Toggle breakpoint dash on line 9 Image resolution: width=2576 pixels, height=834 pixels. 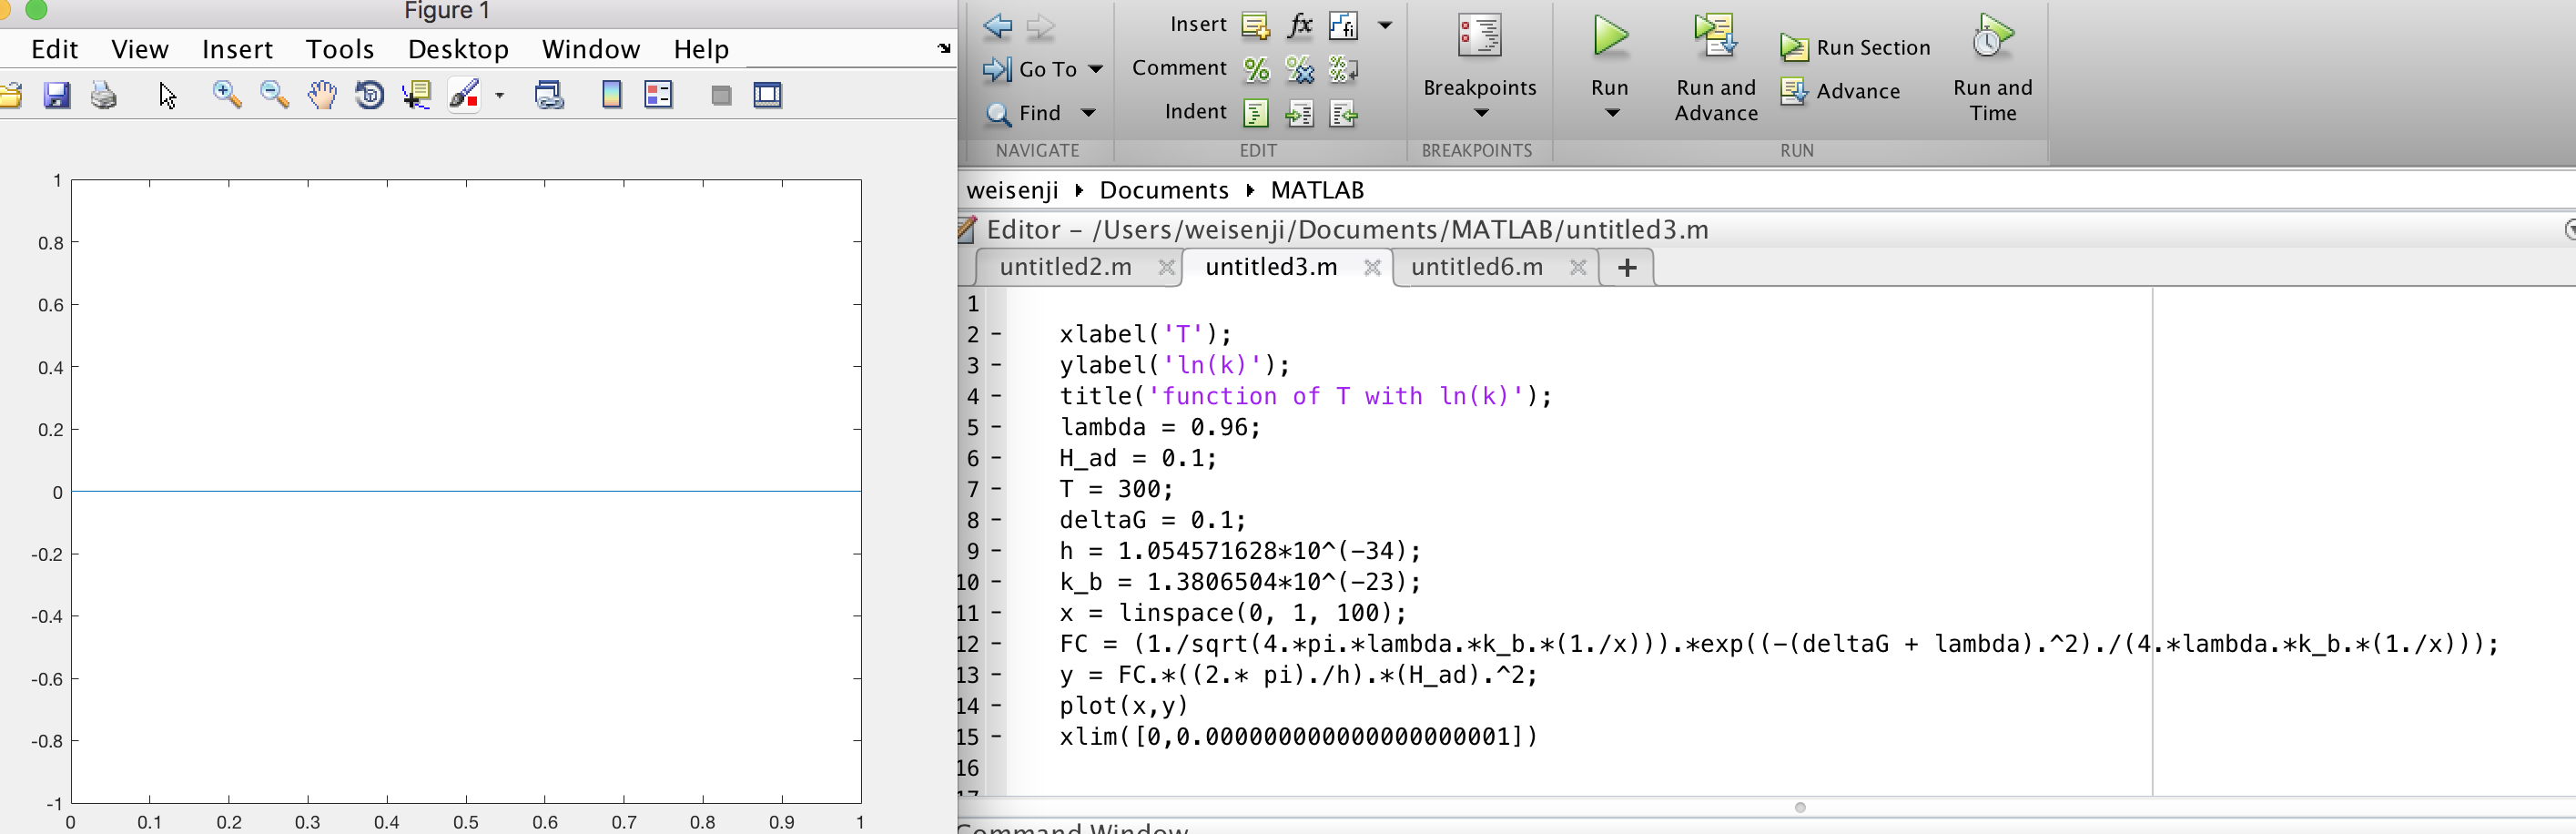(x=996, y=551)
